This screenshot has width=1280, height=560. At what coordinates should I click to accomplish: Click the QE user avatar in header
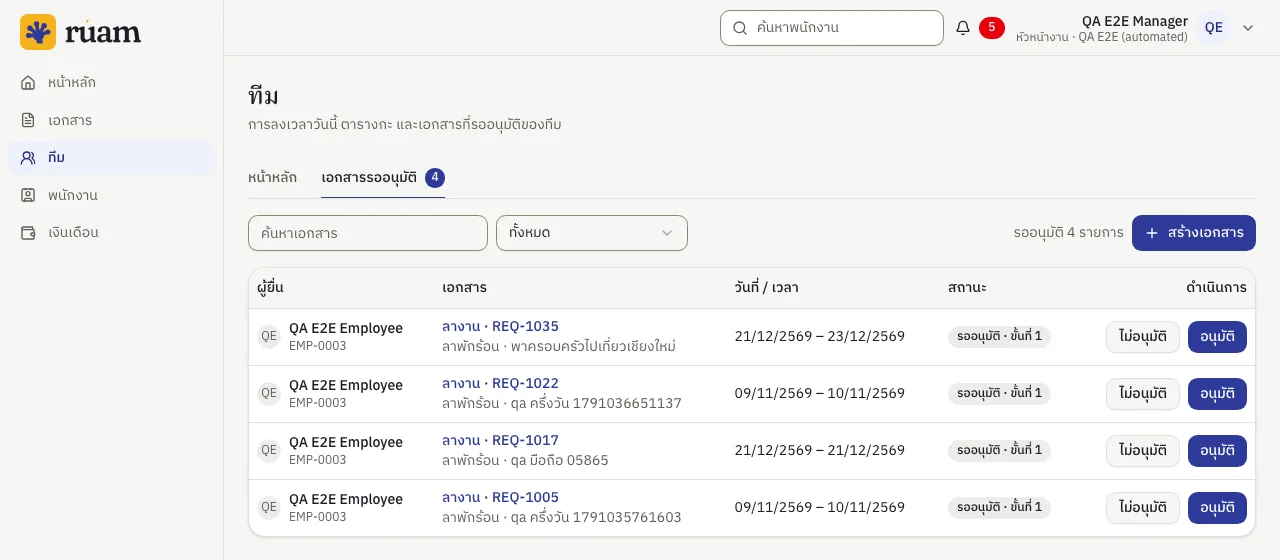pyautogui.click(x=1214, y=28)
